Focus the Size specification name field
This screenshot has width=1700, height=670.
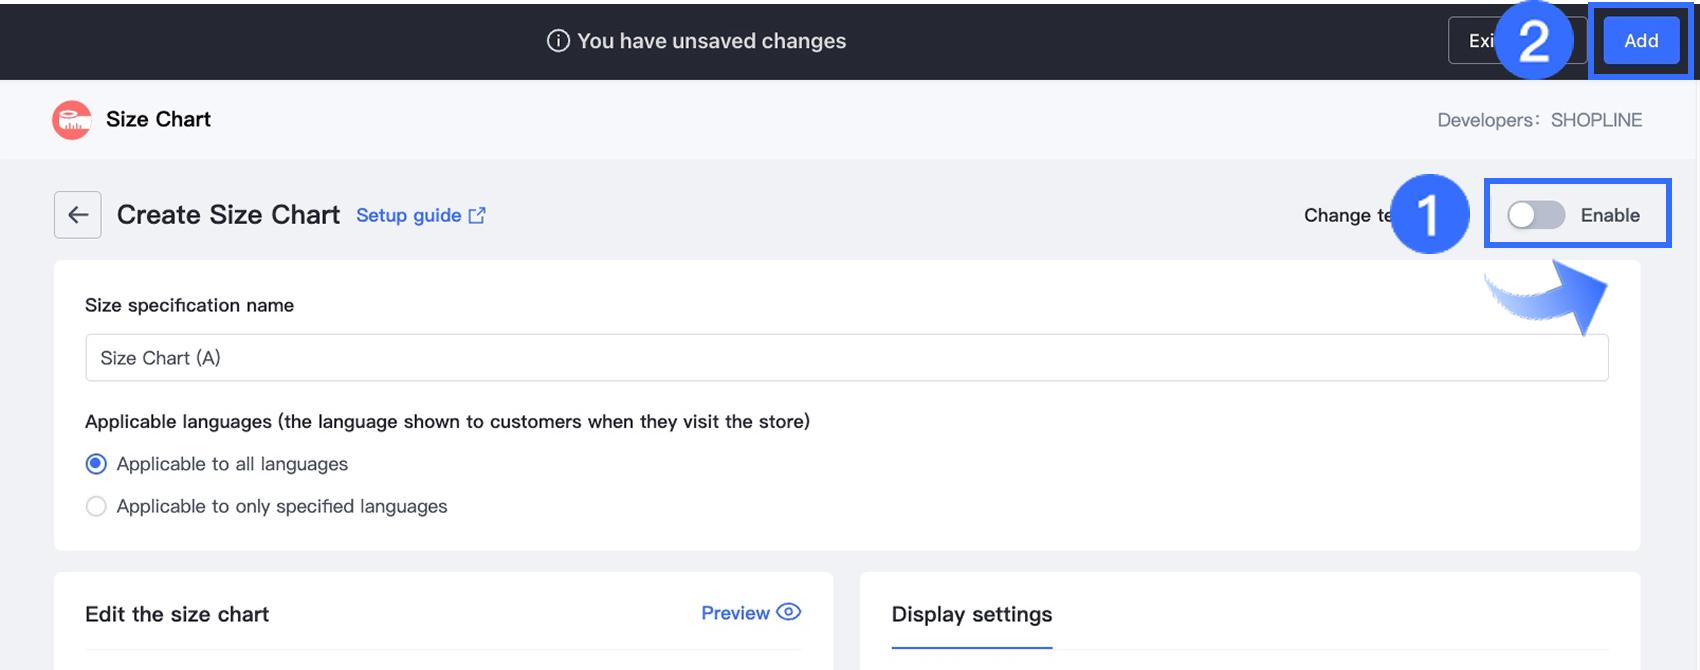point(846,358)
